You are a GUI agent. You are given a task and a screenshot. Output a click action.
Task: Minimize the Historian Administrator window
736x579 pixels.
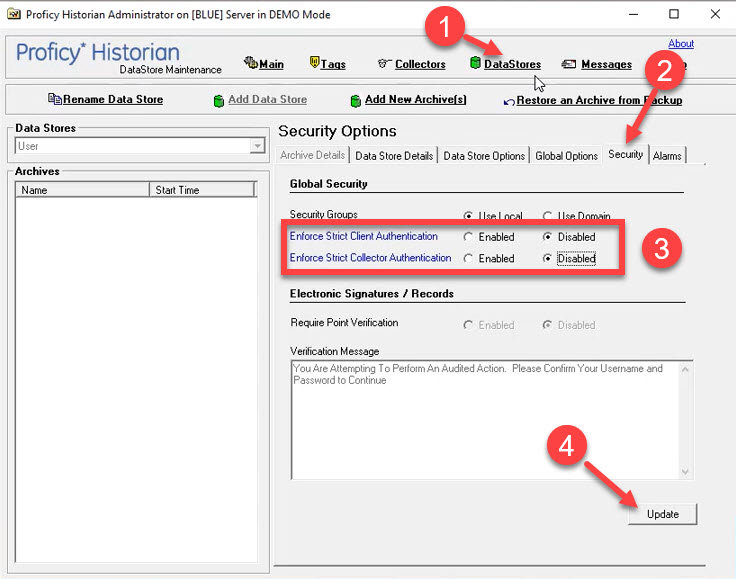tap(633, 14)
